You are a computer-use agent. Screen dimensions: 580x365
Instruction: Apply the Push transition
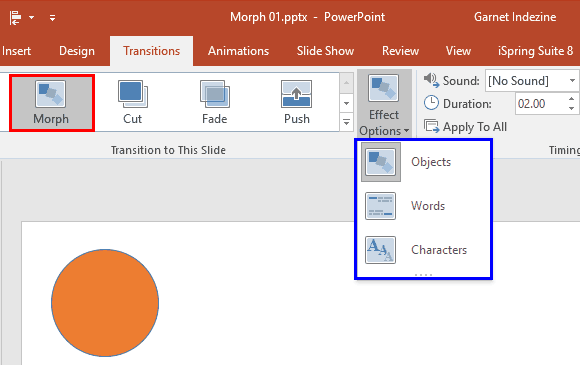296,102
